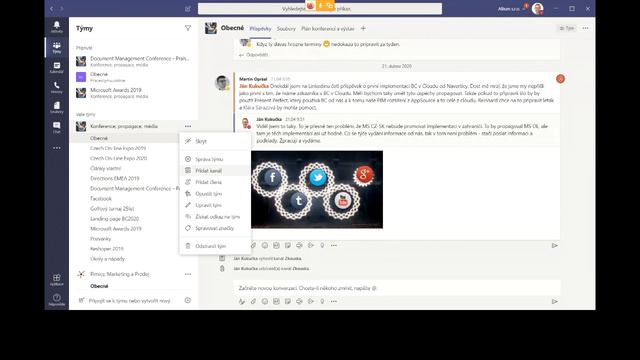Open pinned Microsoft Awards 2019 channel
The height and width of the screenshot is (360, 640).
coord(133,93)
